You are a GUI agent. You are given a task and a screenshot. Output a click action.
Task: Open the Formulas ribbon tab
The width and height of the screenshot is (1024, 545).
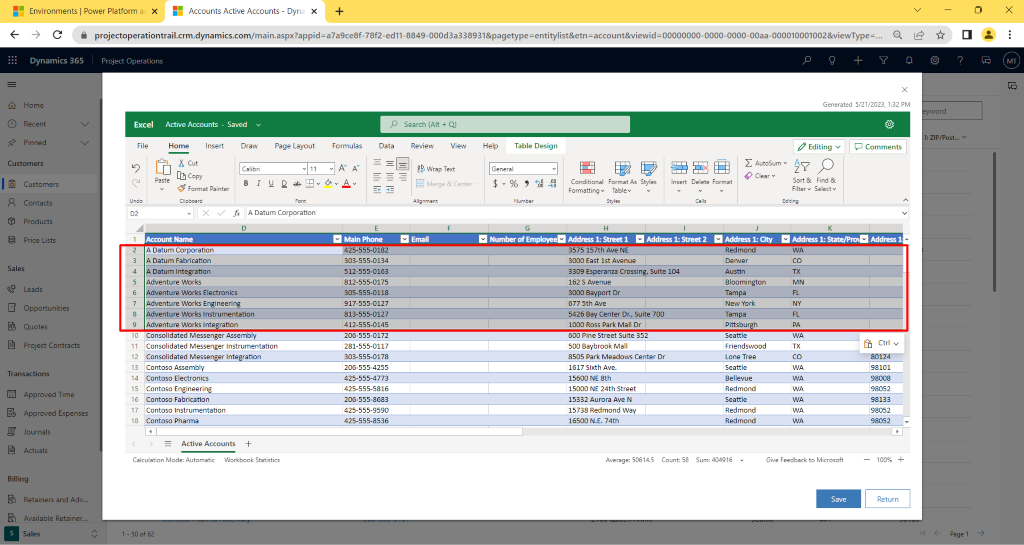point(347,146)
